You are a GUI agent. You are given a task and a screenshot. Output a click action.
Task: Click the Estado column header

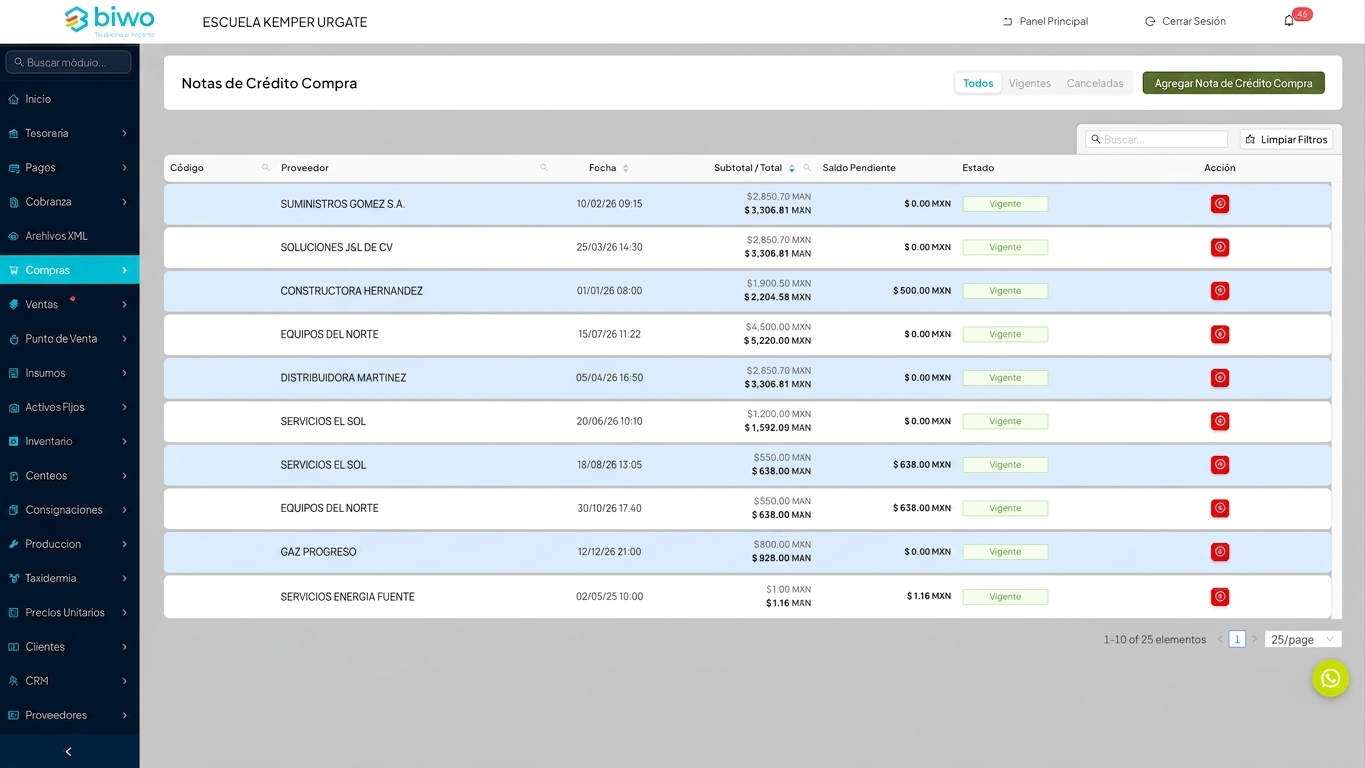click(x=978, y=168)
